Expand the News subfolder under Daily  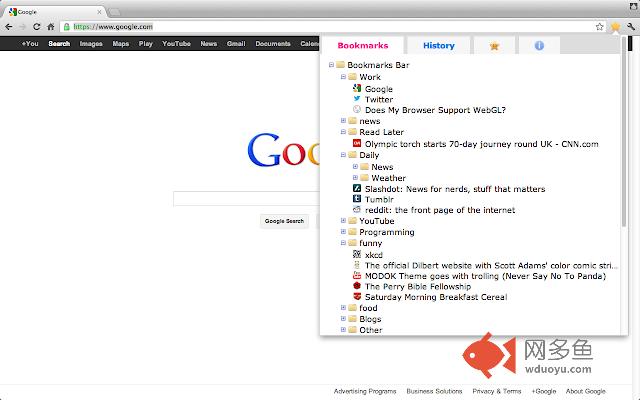click(x=356, y=167)
